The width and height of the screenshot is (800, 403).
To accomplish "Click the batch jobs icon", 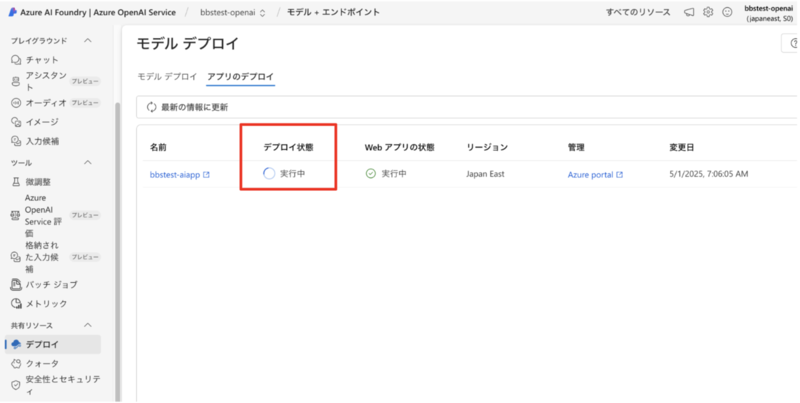I will click(16, 285).
